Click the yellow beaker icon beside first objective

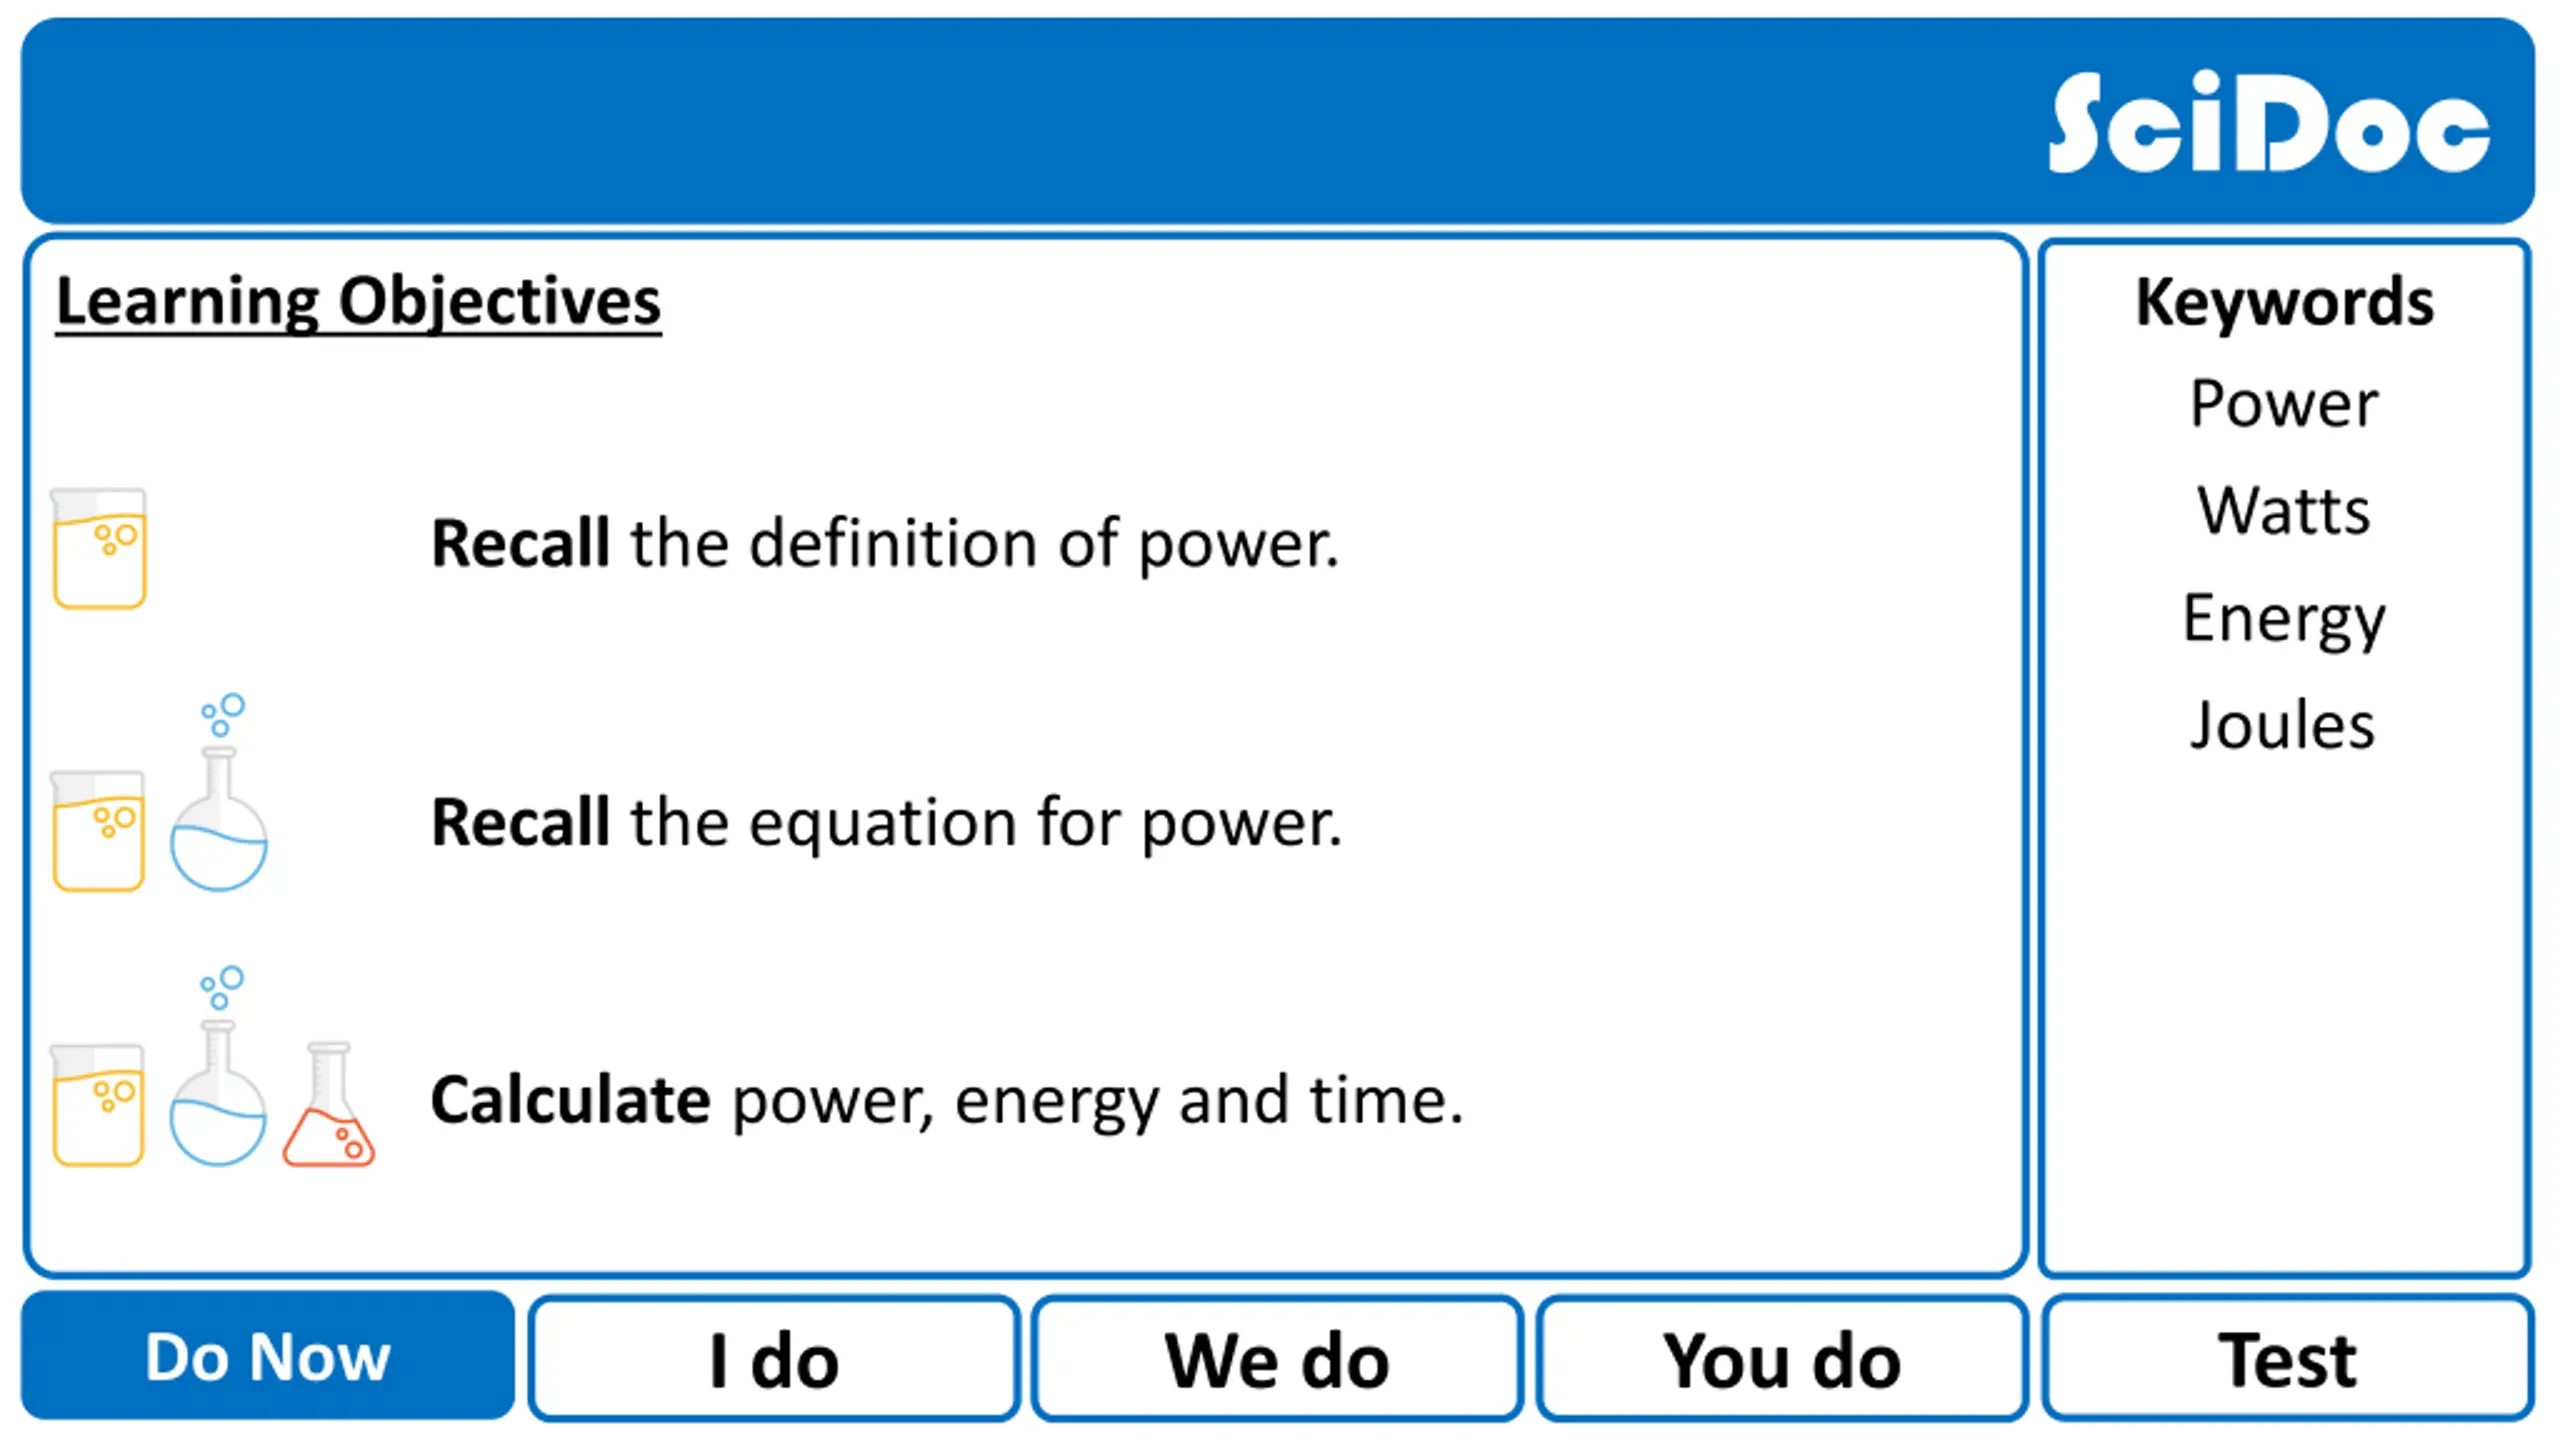[x=99, y=548]
